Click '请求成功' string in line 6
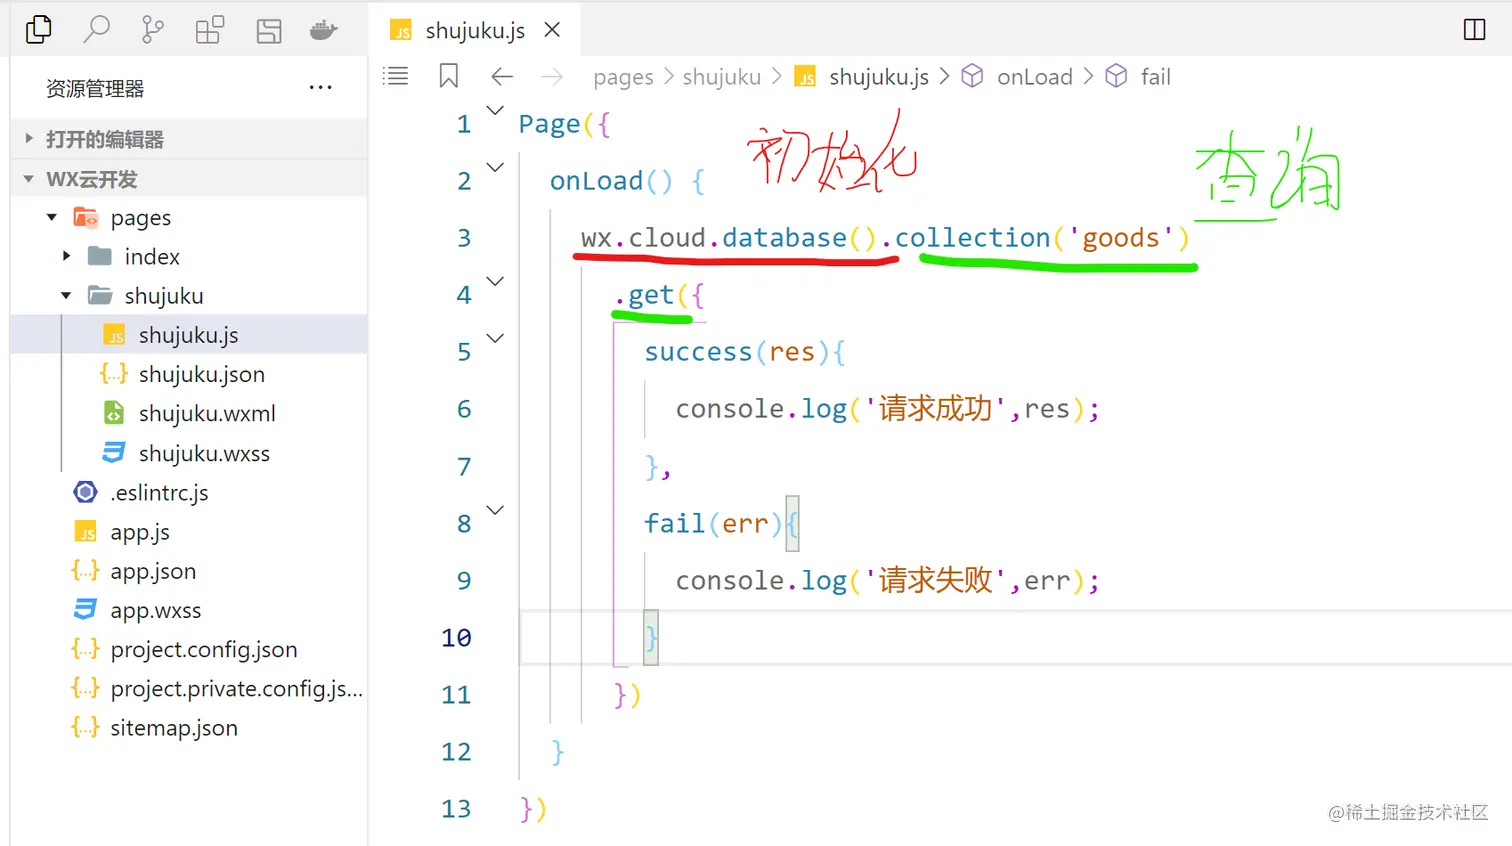The image size is (1512, 846). coord(935,409)
